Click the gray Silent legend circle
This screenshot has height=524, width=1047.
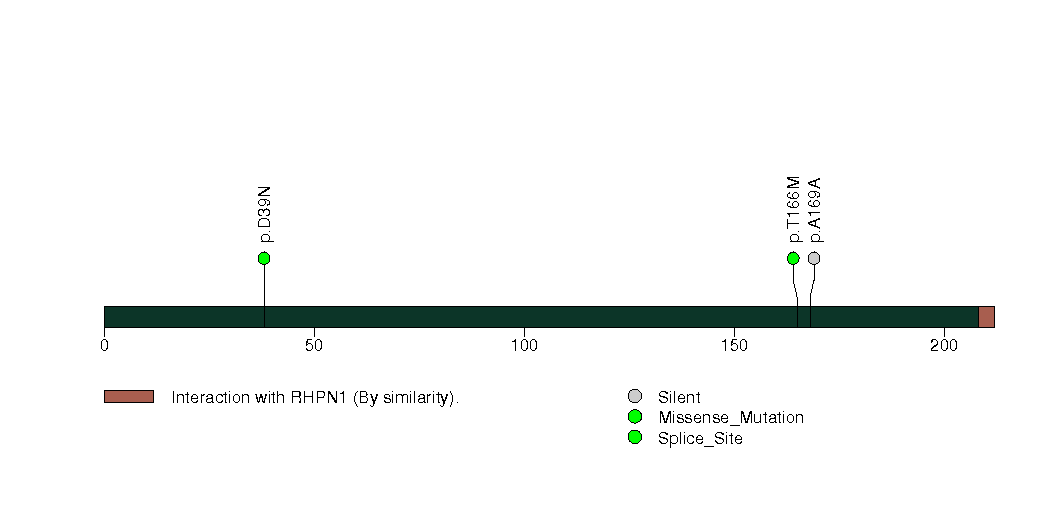click(x=634, y=397)
